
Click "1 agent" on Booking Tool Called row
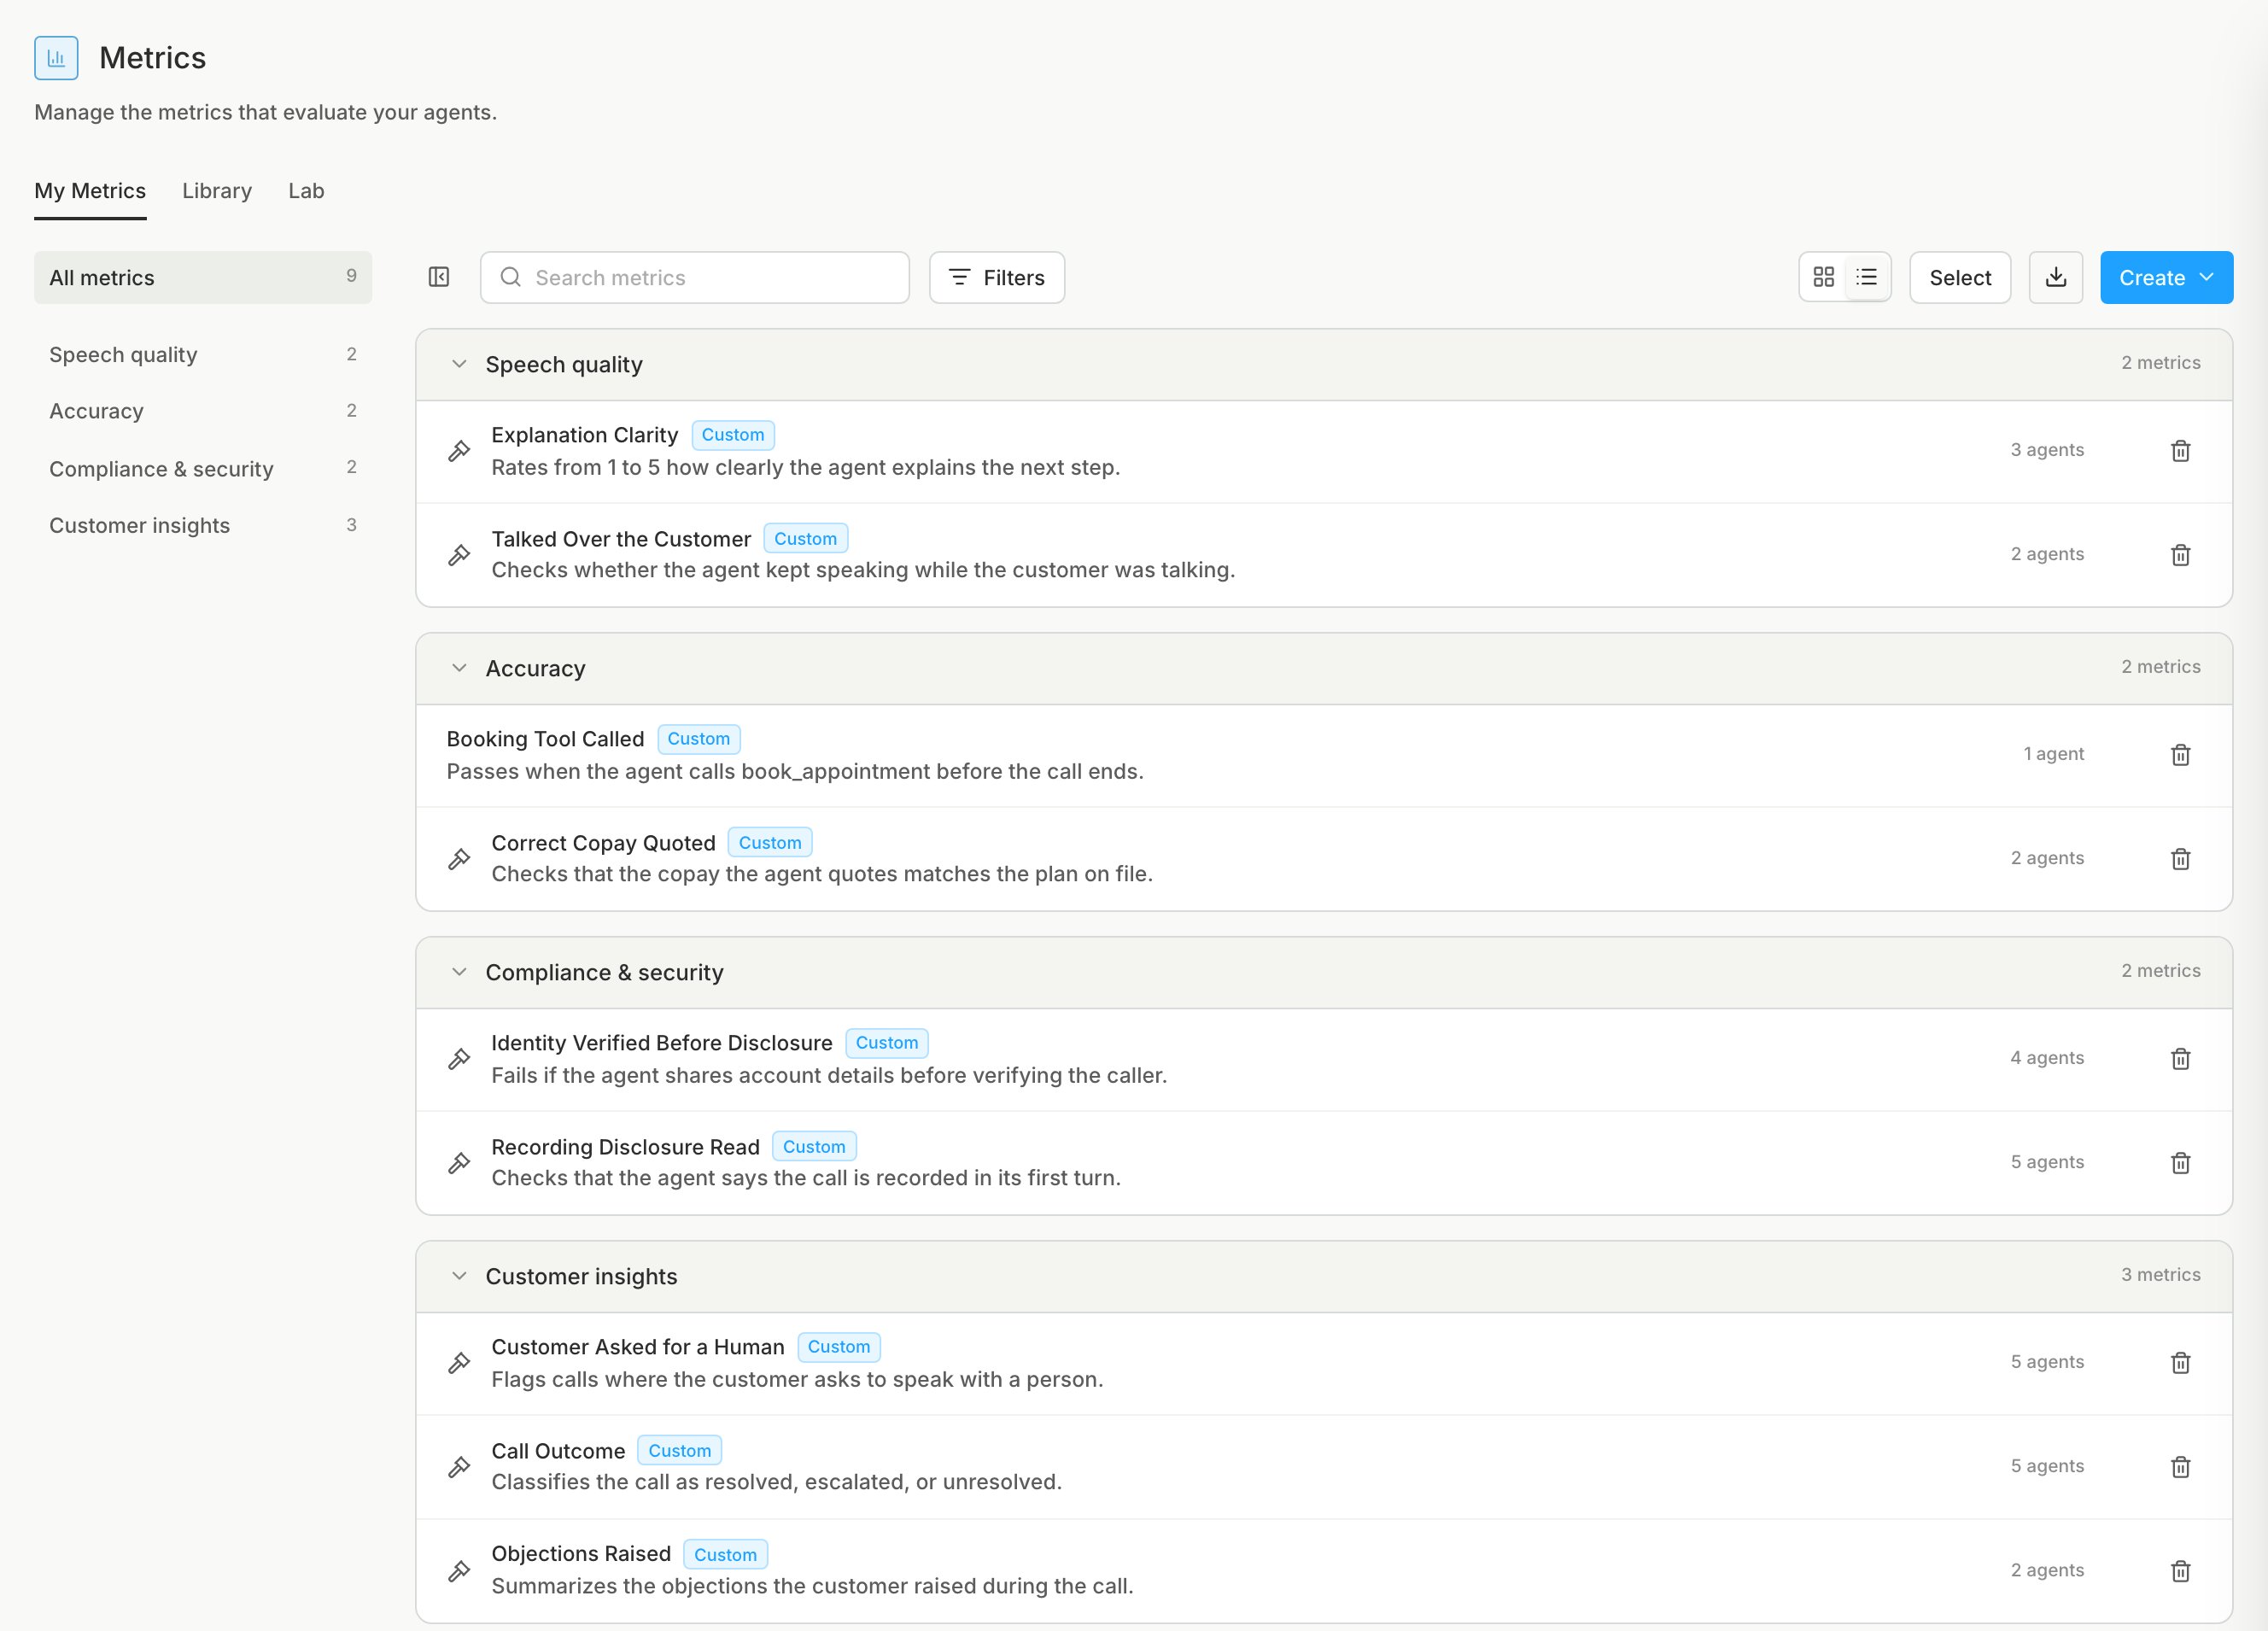tap(2053, 754)
